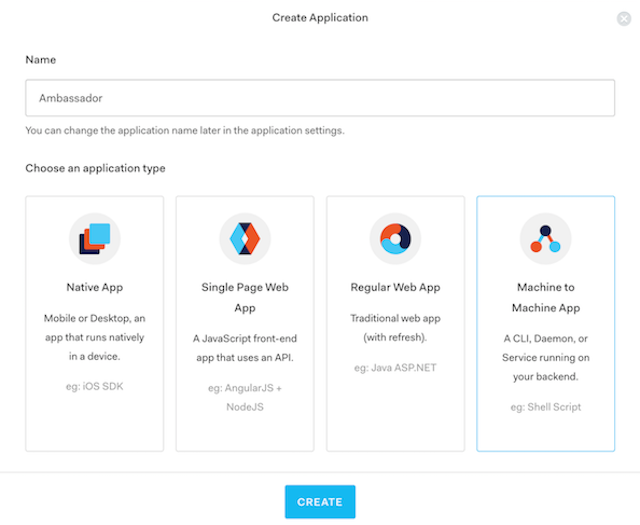Screen dimensions: 640x525
Task: Click the 'Choose an application type' label
Action: click(96, 168)
